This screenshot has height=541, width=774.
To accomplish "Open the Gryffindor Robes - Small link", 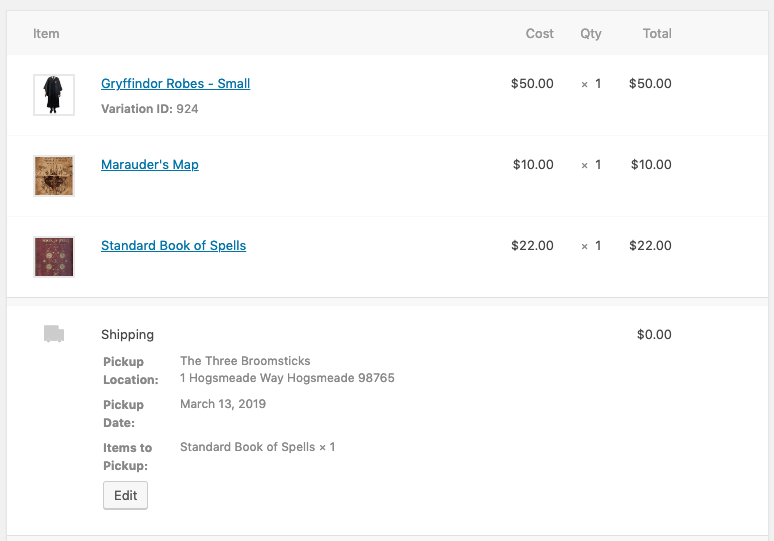I will (175, 84).
